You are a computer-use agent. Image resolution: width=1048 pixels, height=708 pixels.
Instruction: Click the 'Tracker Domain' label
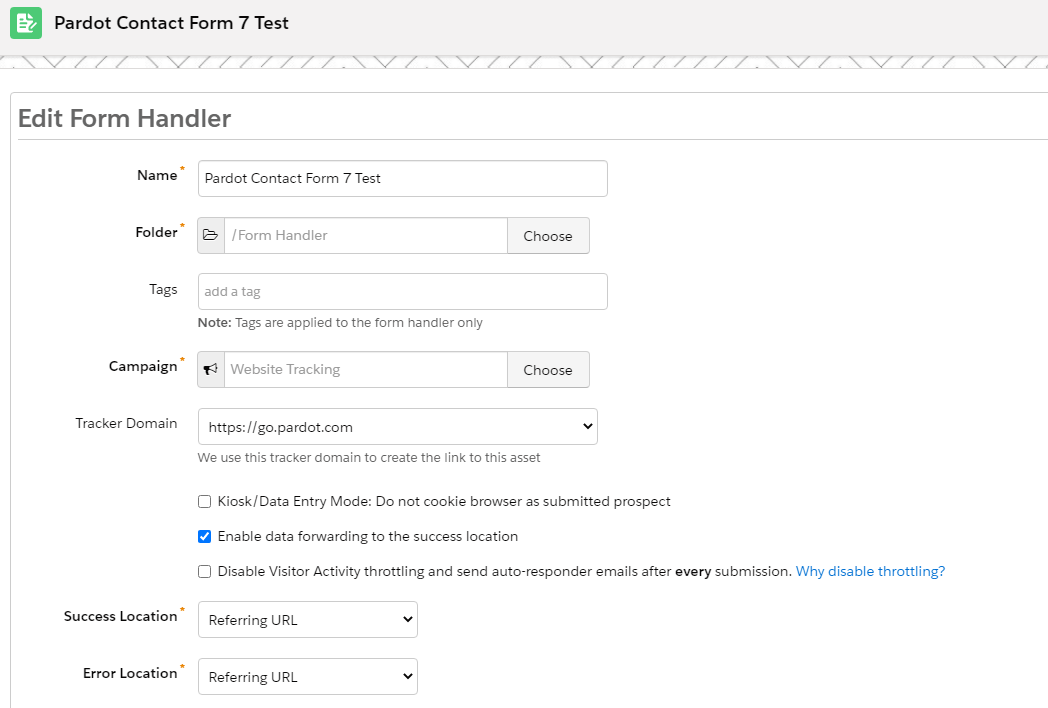(x=126, y=423)
